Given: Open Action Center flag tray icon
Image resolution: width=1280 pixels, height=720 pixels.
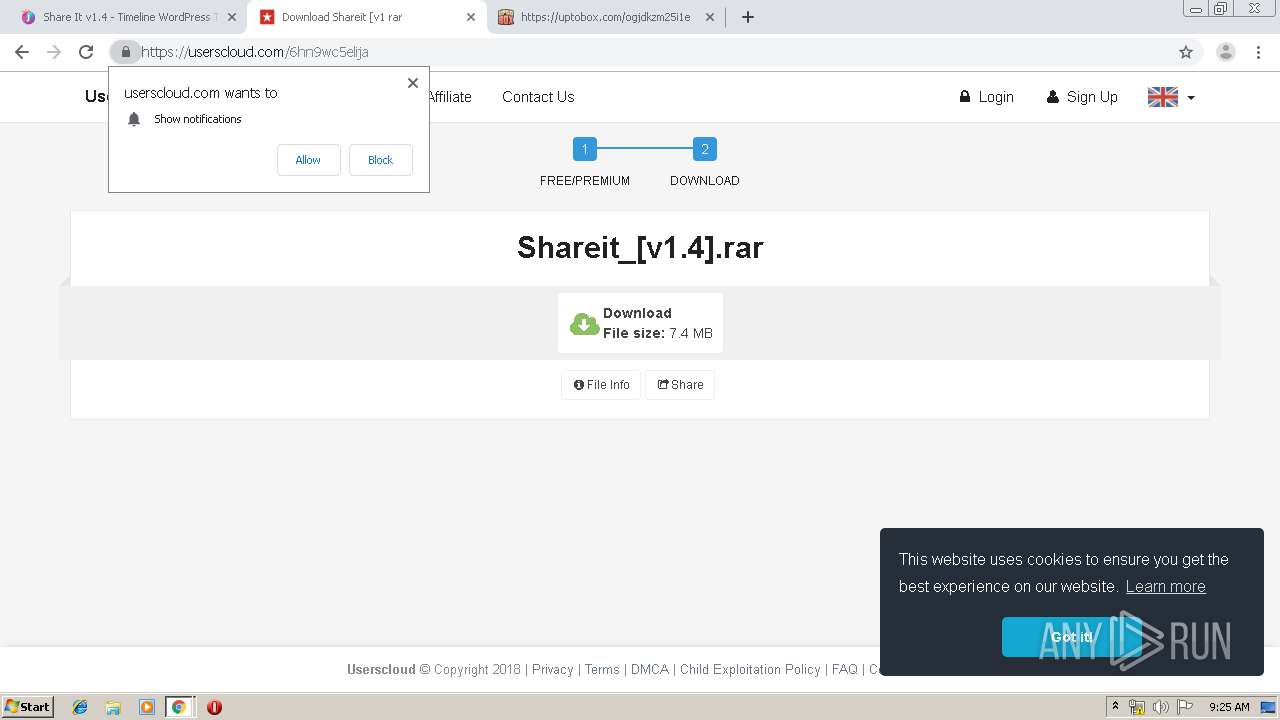Looking at the screenshot, I should point(1184,707).
